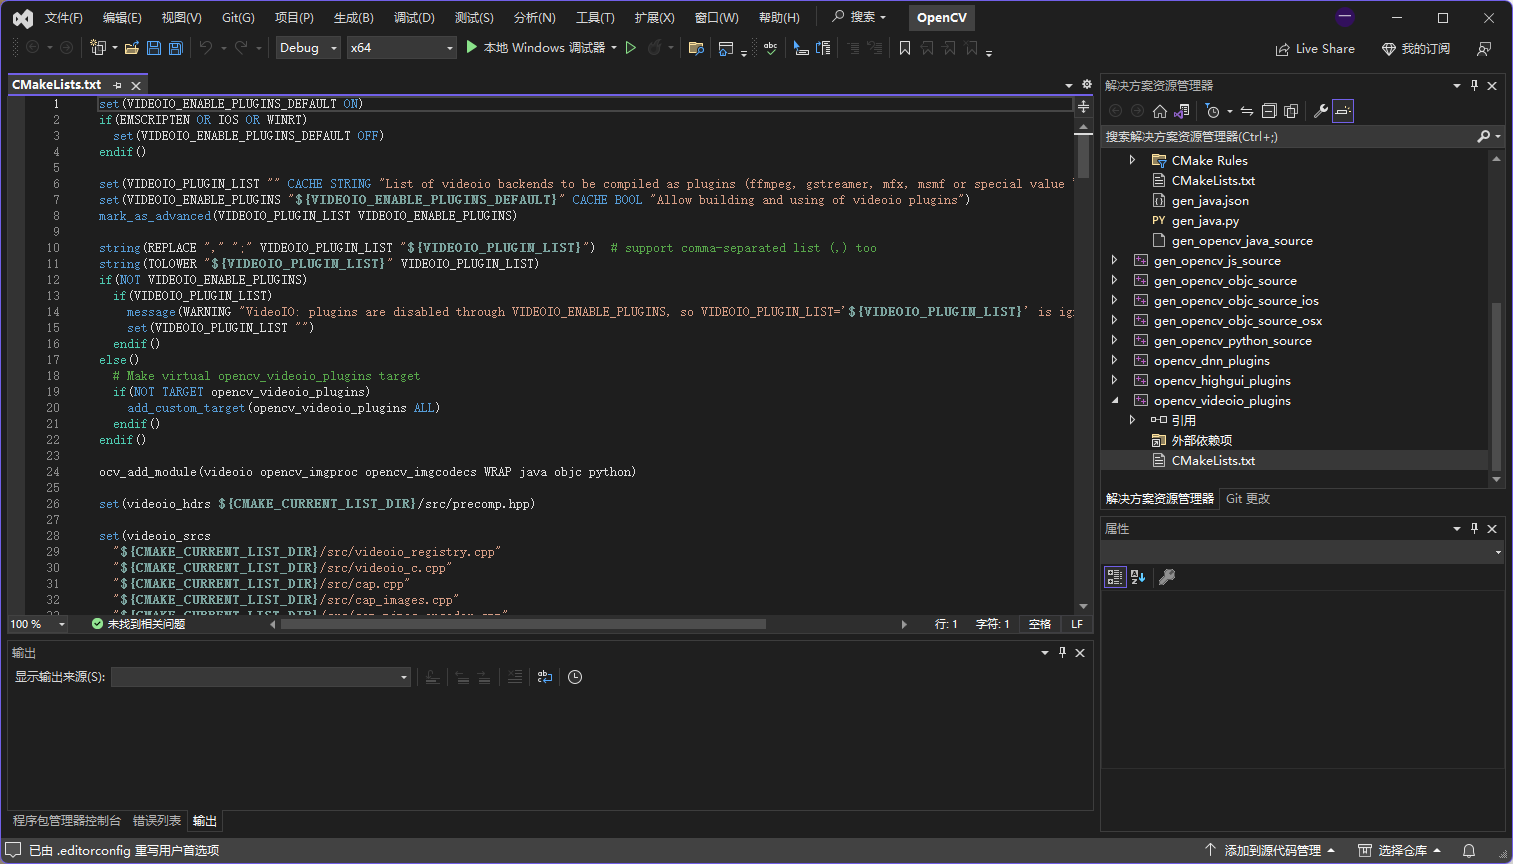Click 添加到源代码管理 in status bar

click(x=1270, y=850)
